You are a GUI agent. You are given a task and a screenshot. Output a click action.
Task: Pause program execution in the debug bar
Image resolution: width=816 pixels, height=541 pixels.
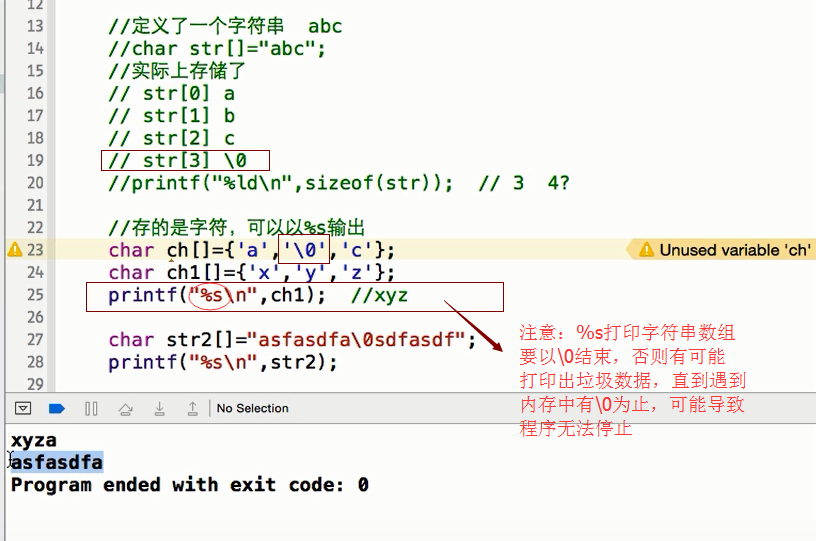pyautogui.click(x=91, y=409)
